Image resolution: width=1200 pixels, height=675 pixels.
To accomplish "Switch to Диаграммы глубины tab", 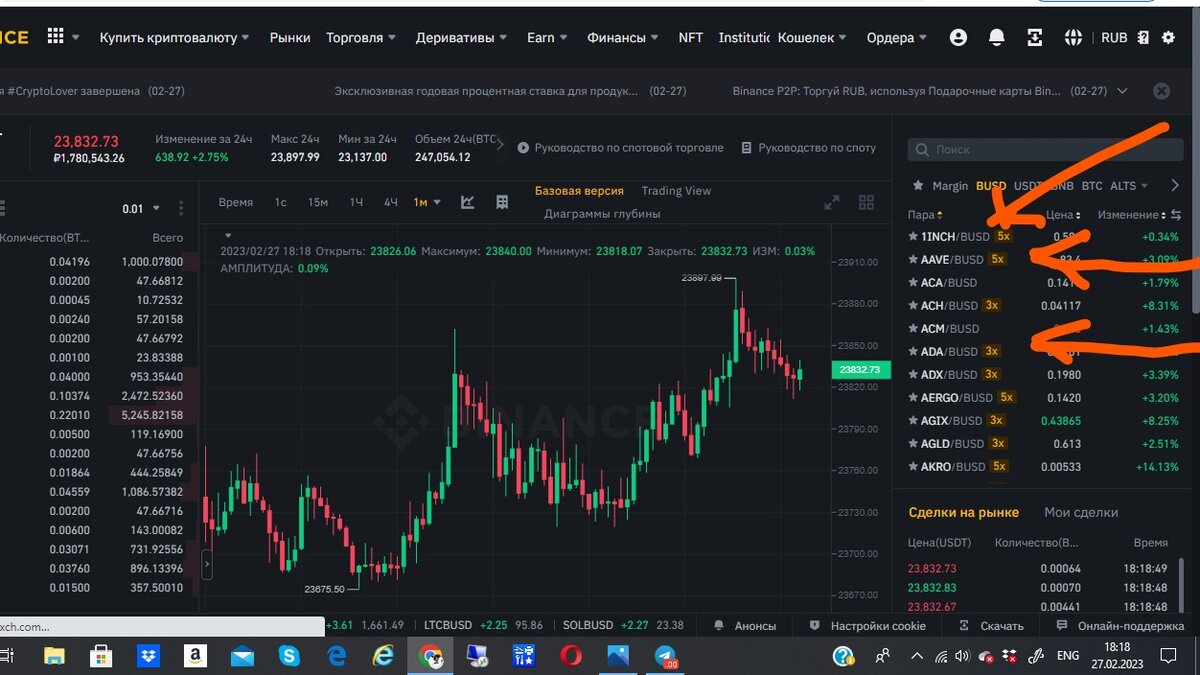I will [602, 214].
